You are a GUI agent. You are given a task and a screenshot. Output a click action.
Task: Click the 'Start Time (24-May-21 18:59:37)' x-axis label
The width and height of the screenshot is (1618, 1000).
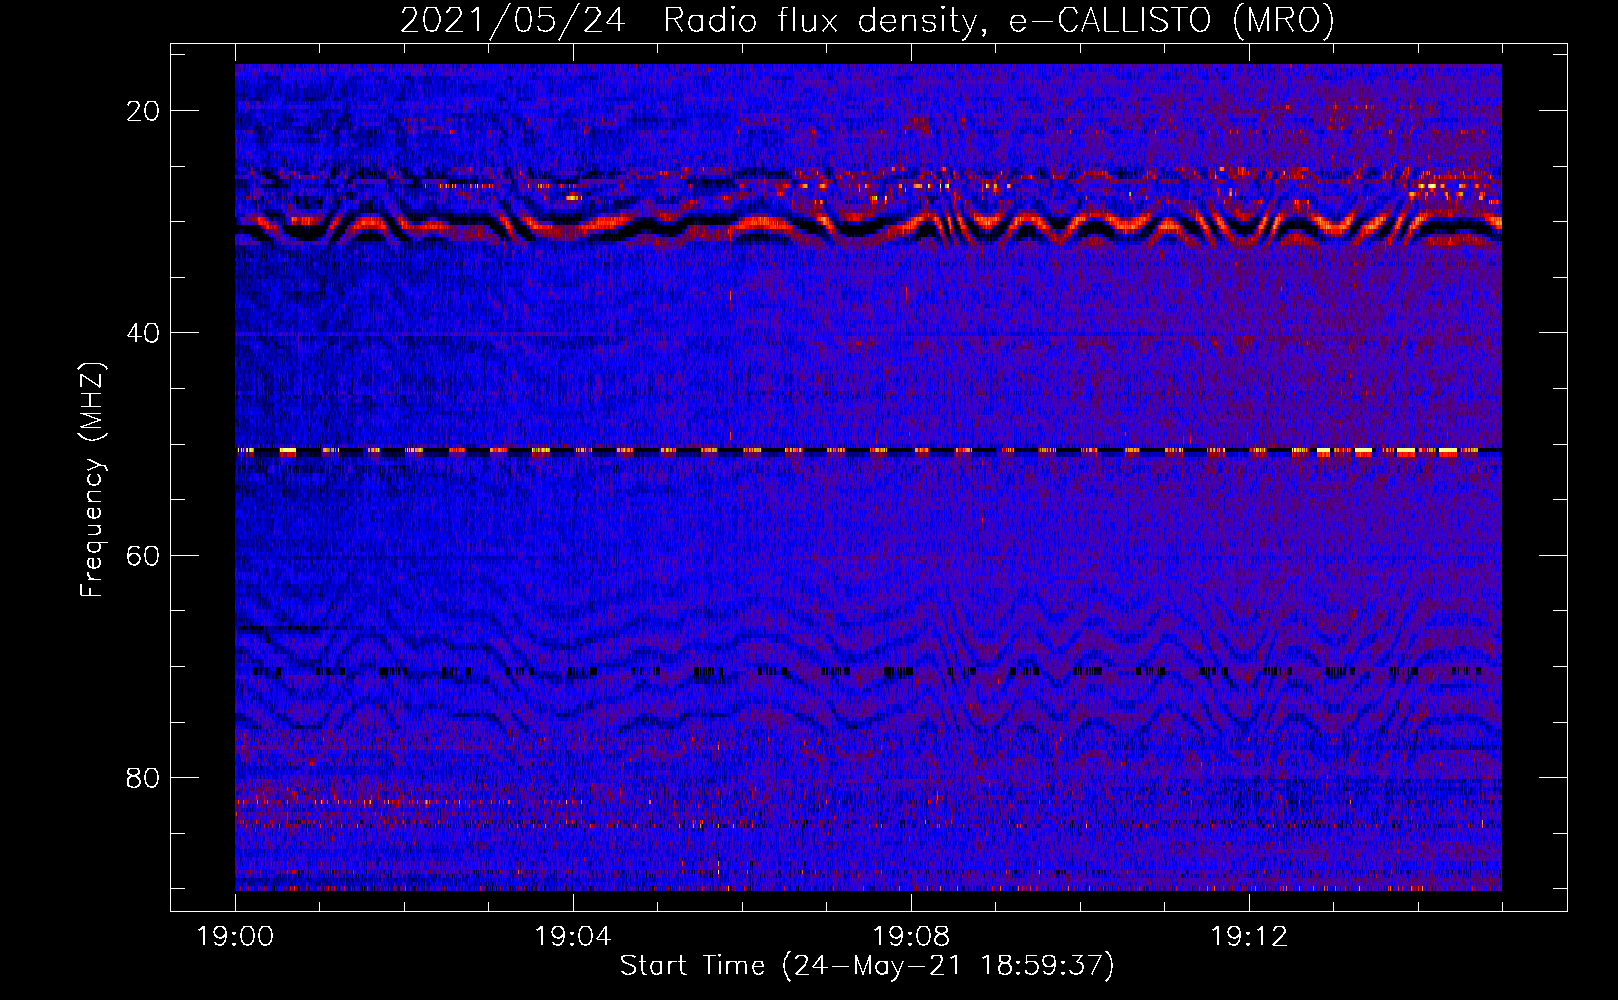867,966
